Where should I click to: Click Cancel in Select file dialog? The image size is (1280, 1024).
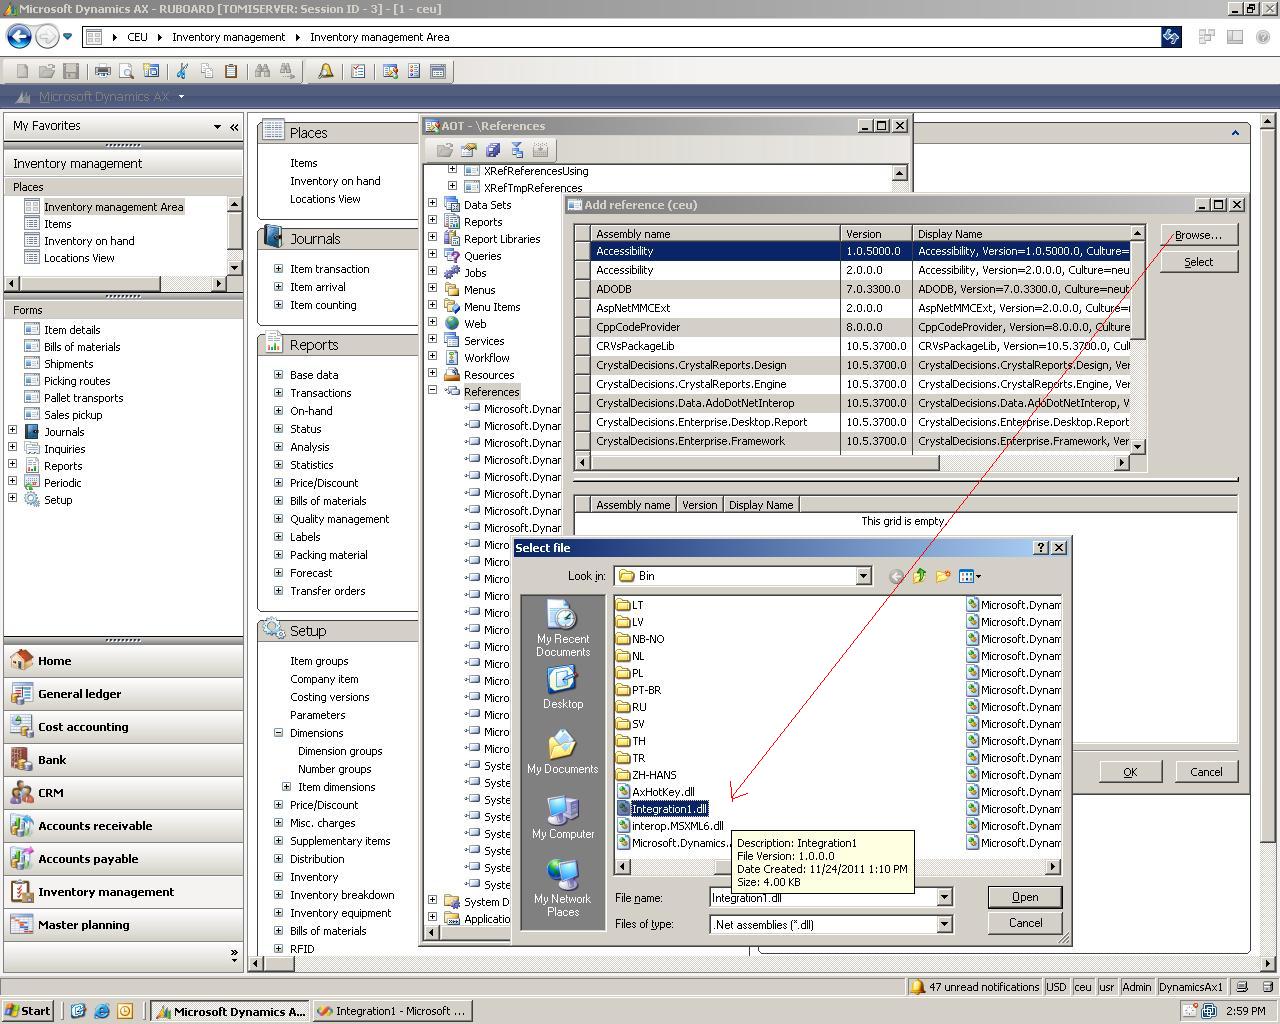1024,923
